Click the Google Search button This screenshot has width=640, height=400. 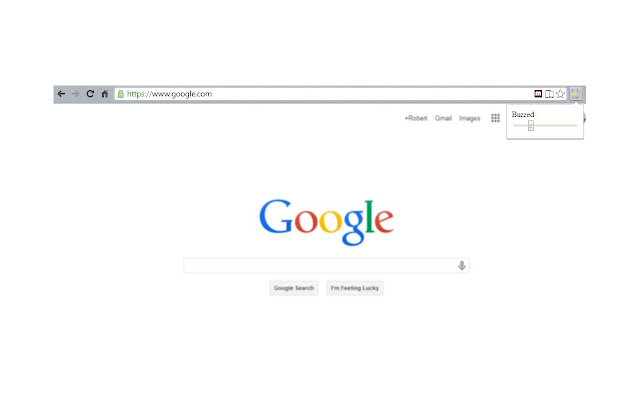tap(293, 288)
